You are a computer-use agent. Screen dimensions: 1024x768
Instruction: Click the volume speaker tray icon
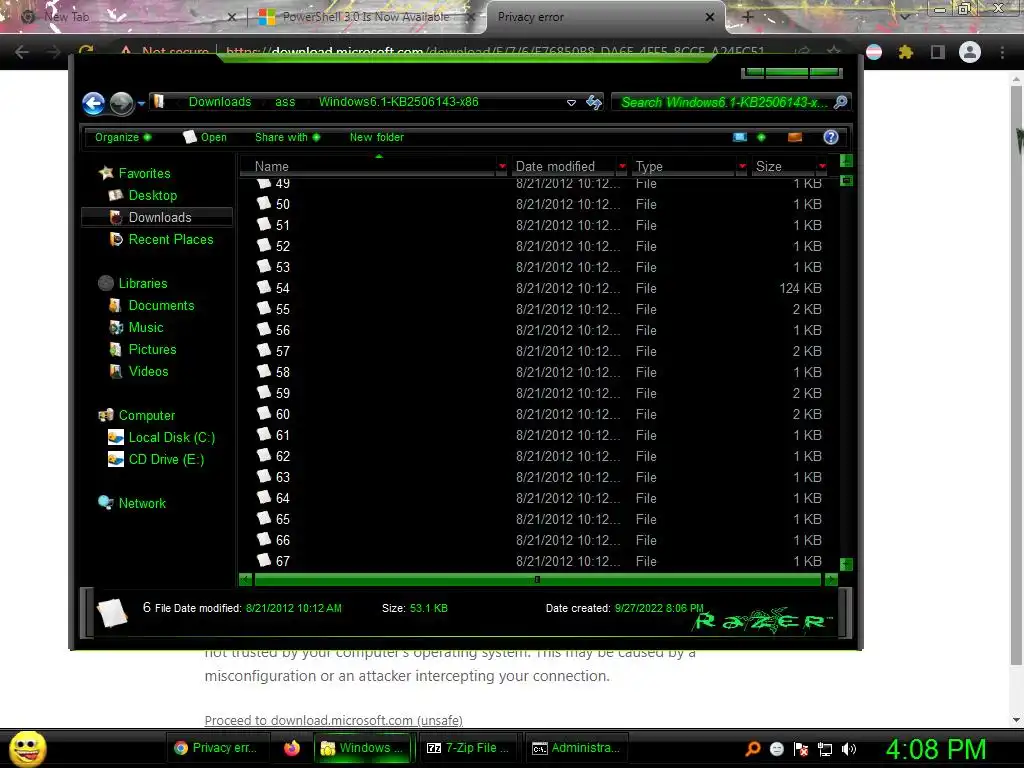tap(849, 749)
